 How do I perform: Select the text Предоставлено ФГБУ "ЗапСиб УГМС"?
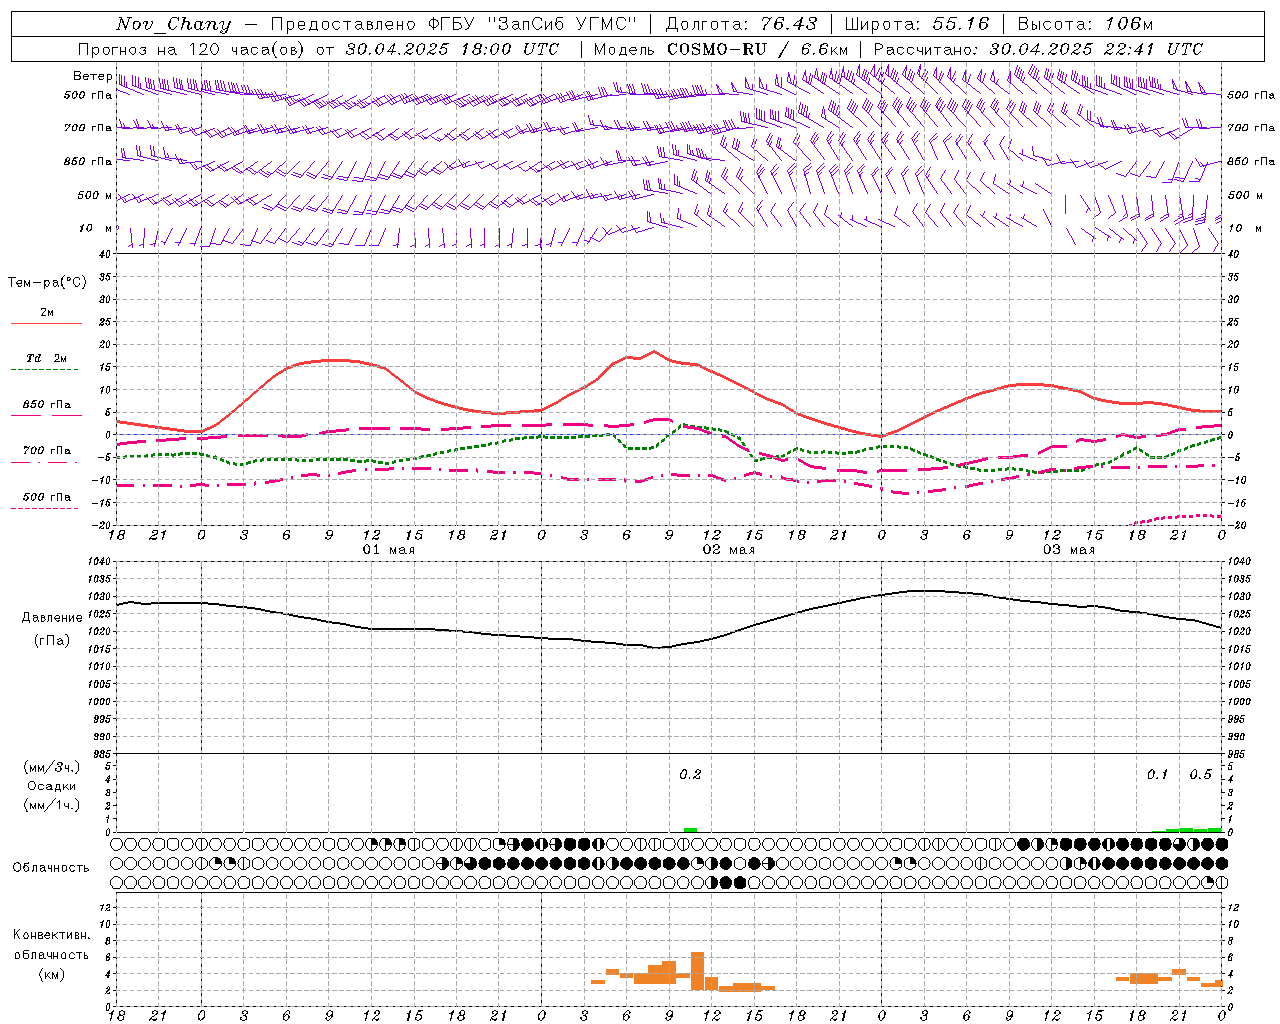(x=454, y=24)
